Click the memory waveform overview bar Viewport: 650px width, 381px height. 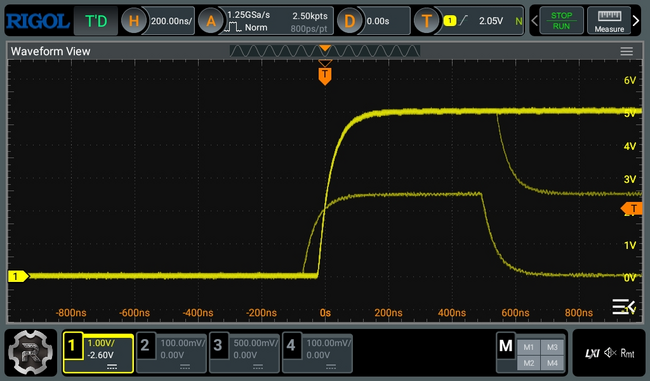[325, 51]
